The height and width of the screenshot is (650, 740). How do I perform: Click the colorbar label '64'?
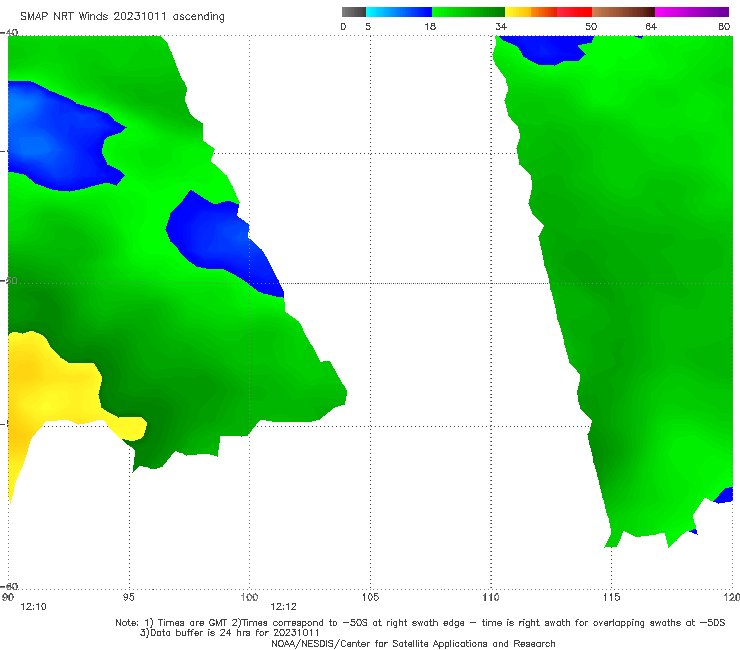(651, 26)
